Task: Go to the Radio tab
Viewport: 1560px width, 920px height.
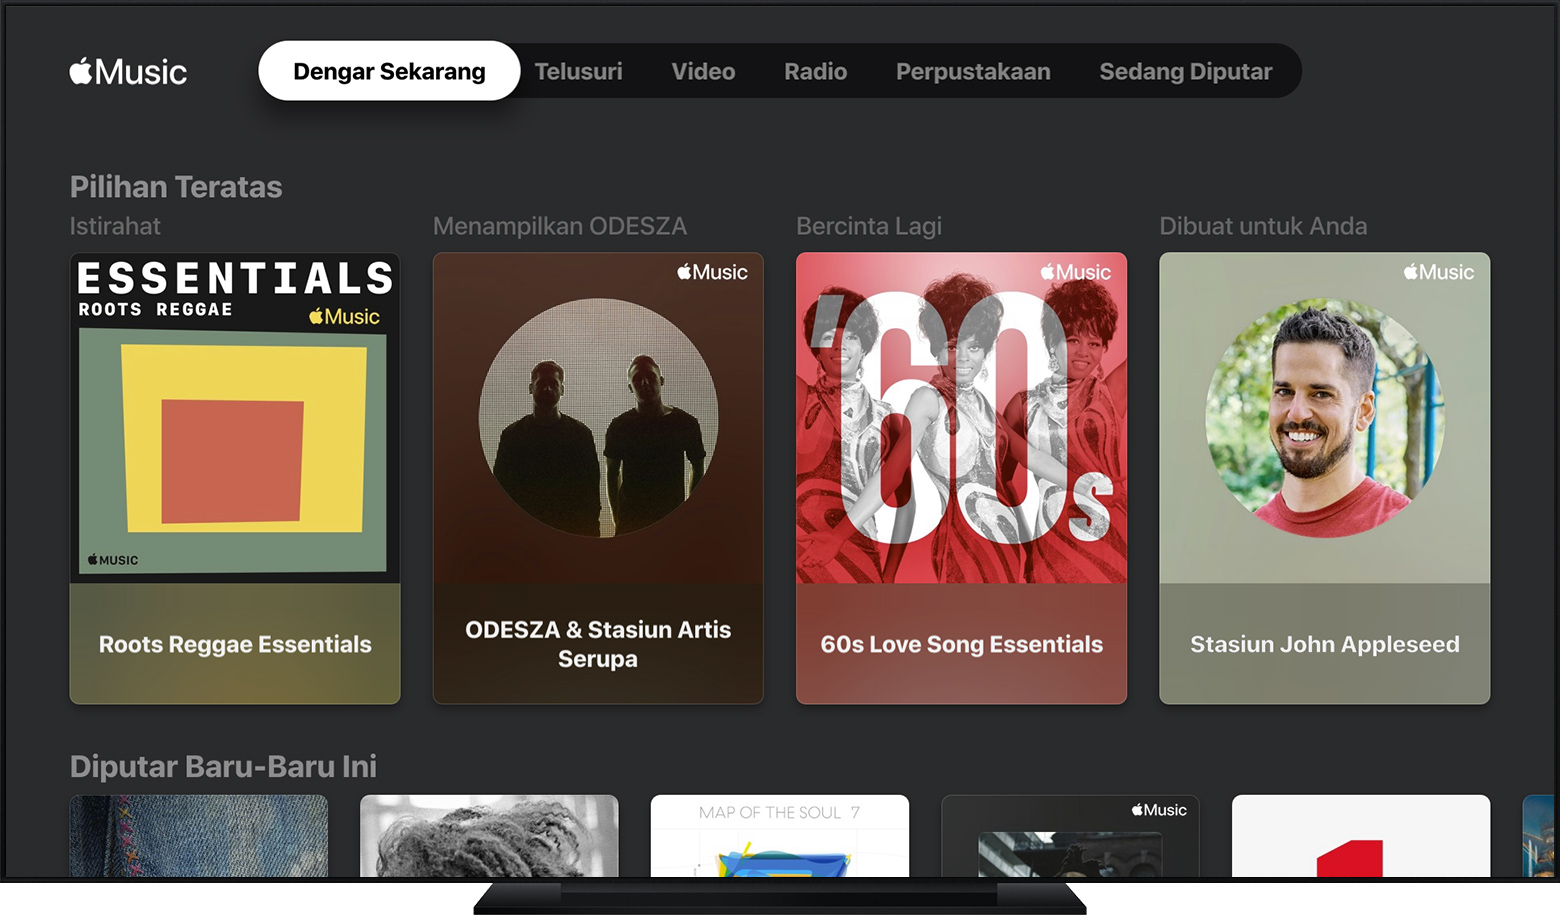Action: point(815,72)
